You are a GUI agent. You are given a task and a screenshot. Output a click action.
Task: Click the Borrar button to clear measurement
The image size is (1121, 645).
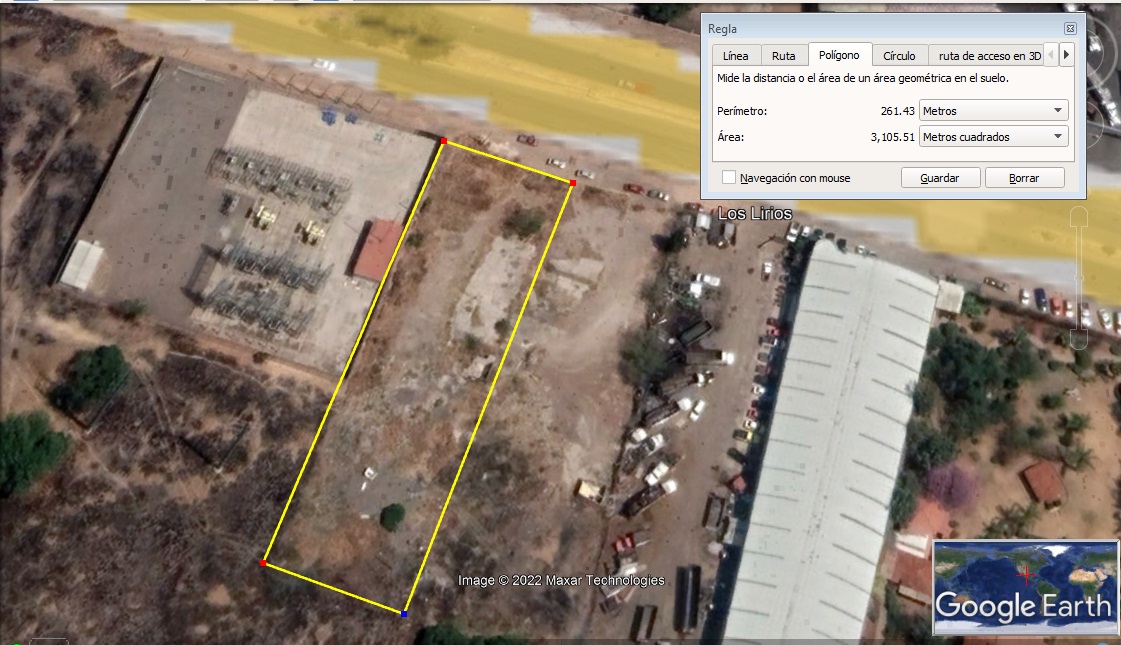(x=1024, y=178)
